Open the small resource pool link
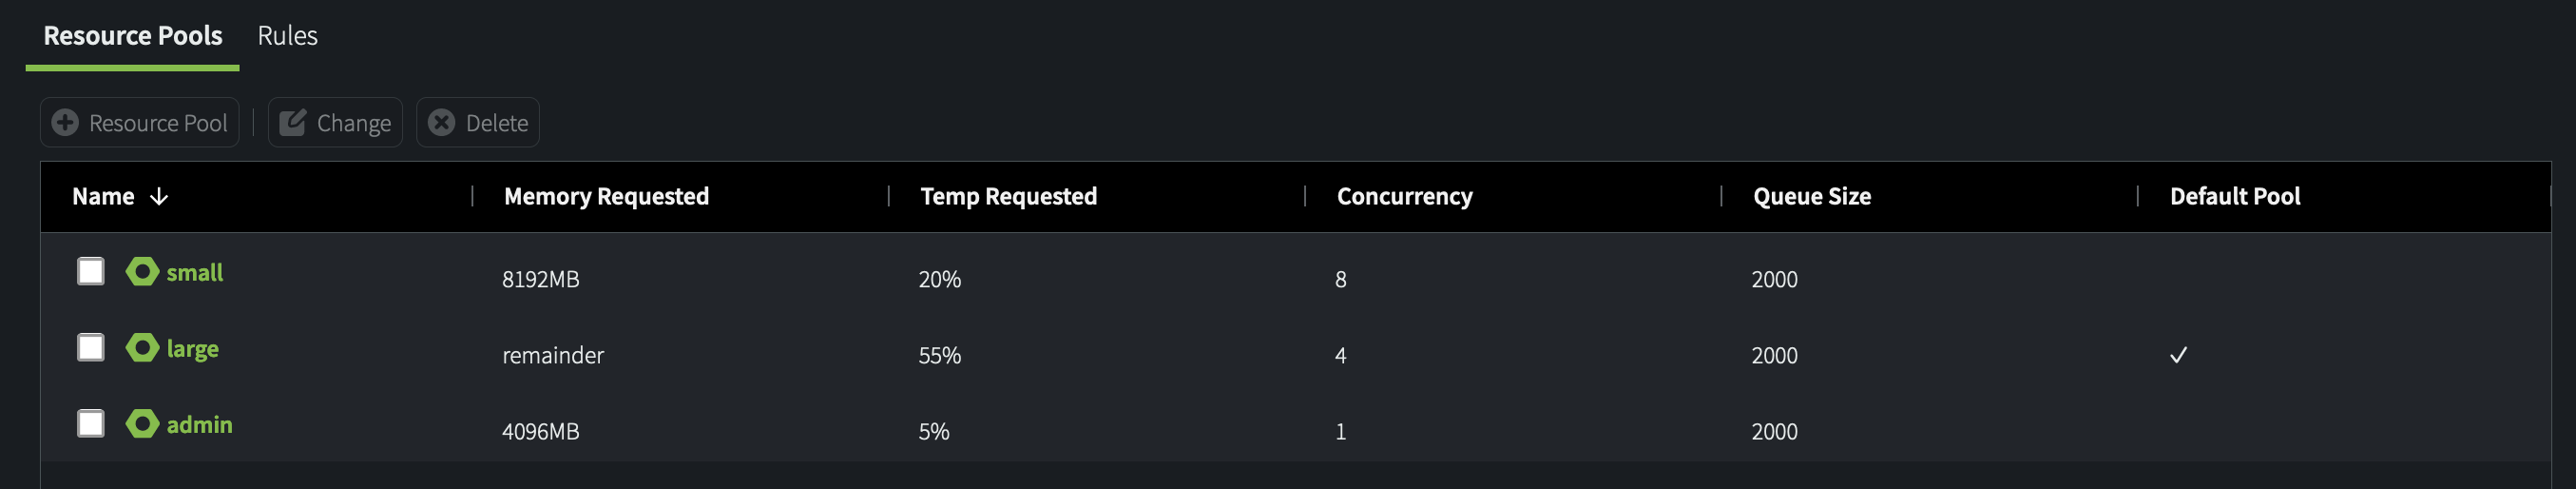 pos(195,273)
